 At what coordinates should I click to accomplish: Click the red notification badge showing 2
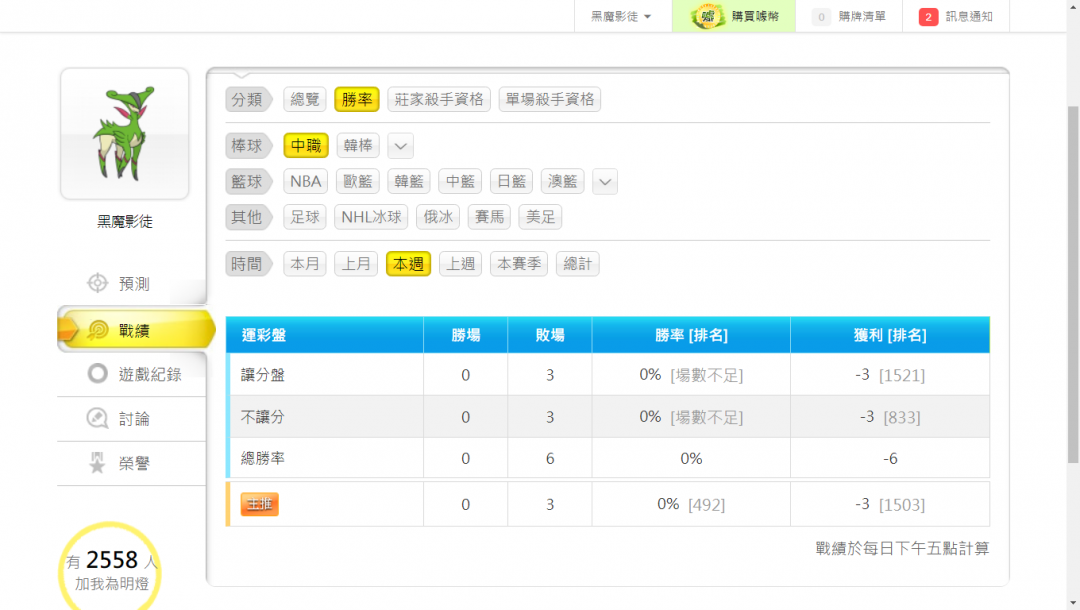(x=928, y=17)
